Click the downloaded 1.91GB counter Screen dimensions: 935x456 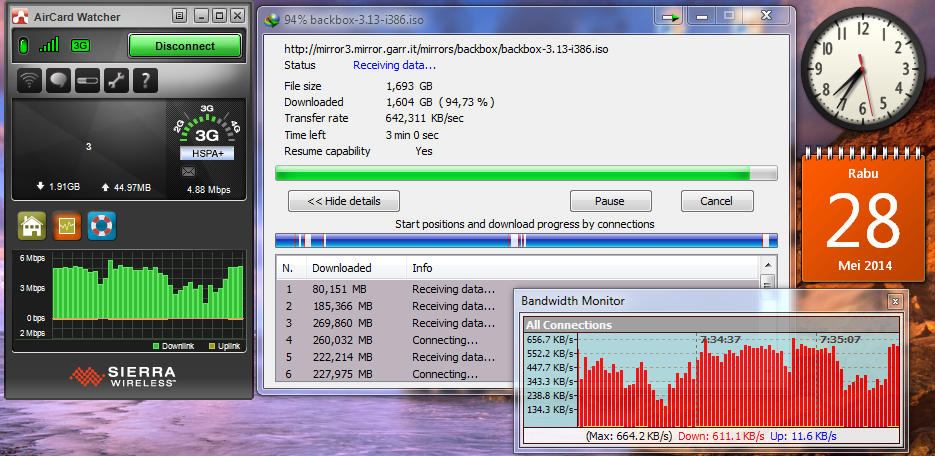coord(58,187)
